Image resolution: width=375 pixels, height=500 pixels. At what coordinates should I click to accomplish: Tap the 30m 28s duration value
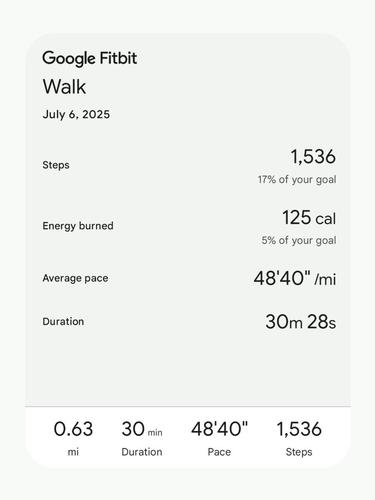pyautogui.click(x=301, y=322)
